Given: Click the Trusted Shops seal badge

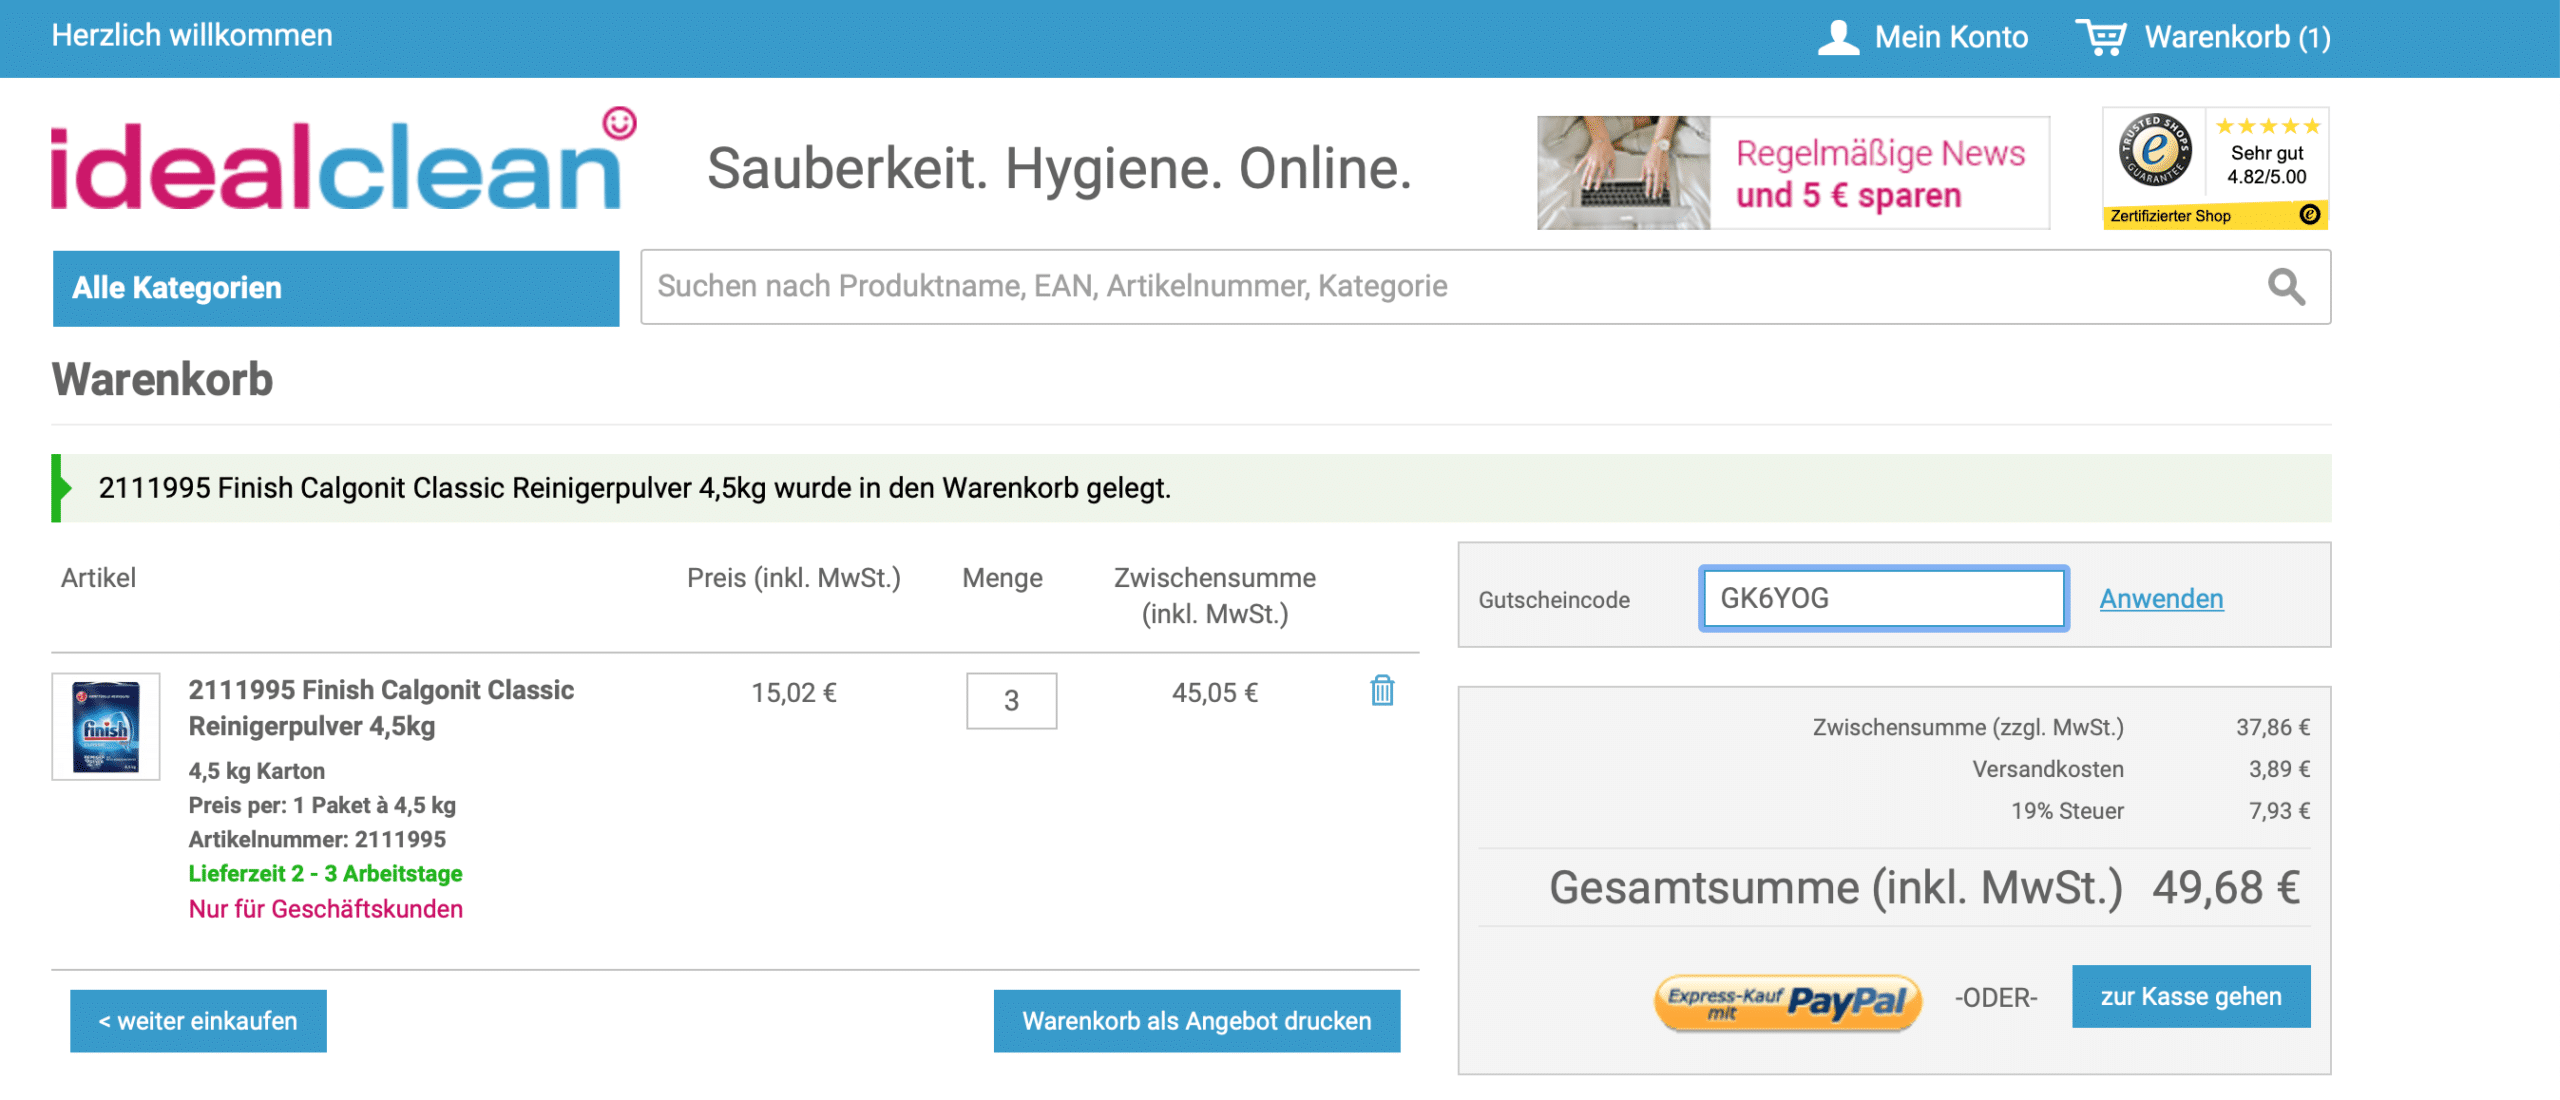Looking at the screenshot, I should [2155, 151].
